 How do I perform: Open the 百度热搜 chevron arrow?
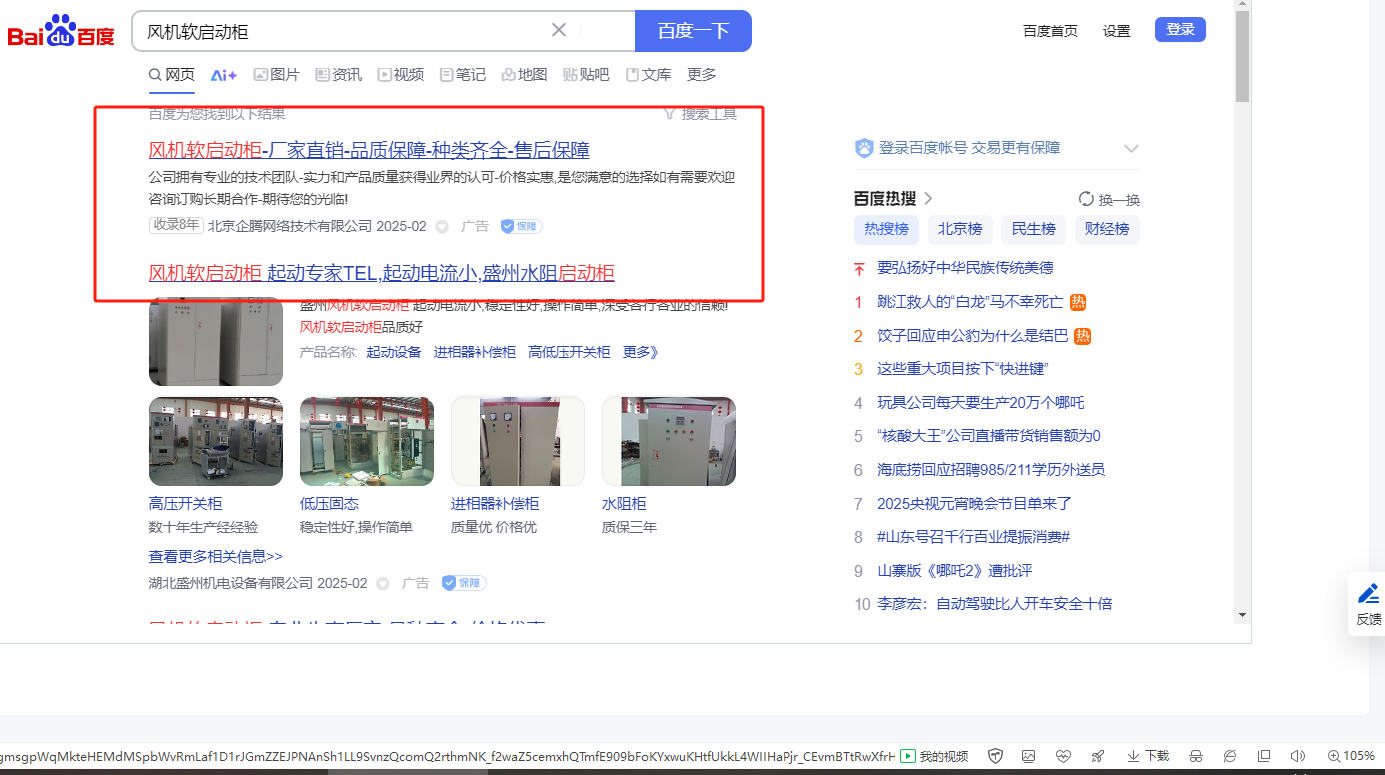coord(928,198)
